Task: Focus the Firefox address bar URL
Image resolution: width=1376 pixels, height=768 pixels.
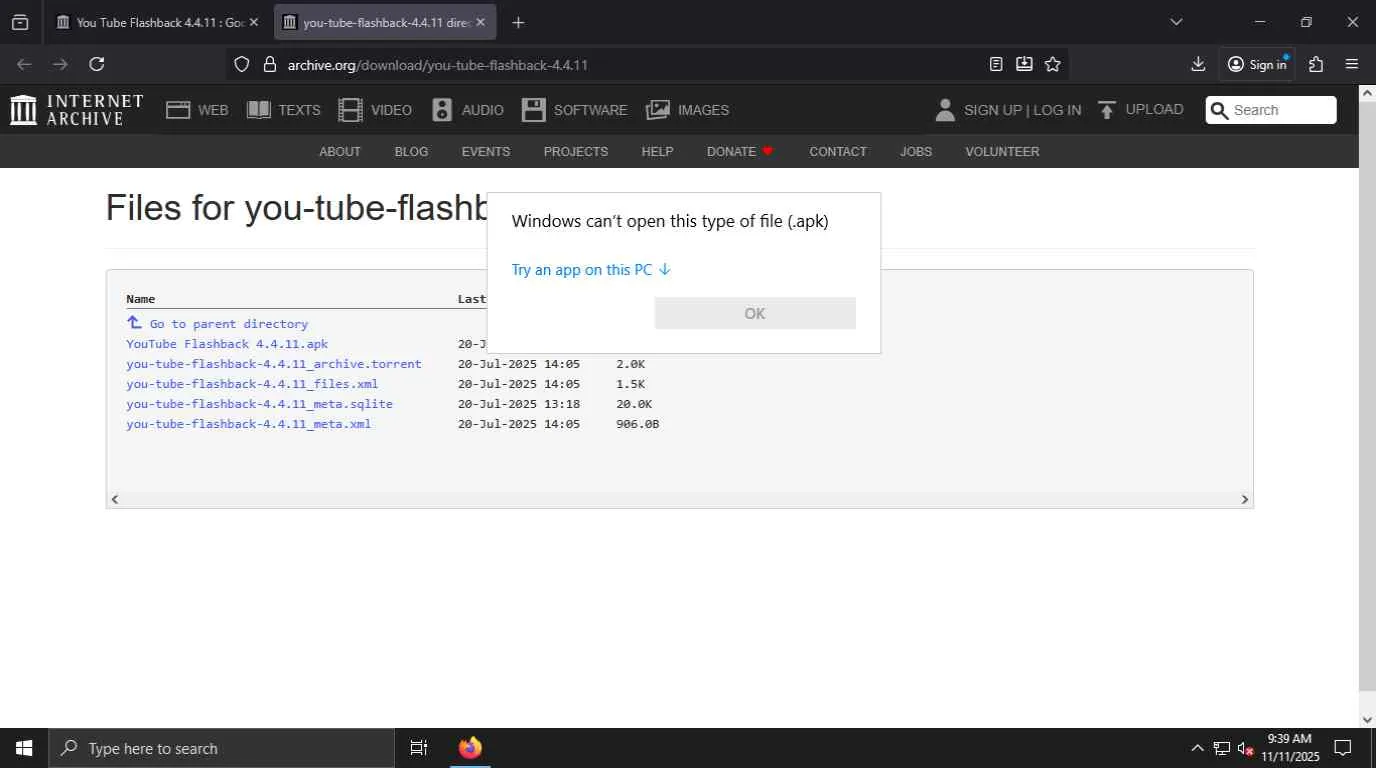Action: (438, 65)
